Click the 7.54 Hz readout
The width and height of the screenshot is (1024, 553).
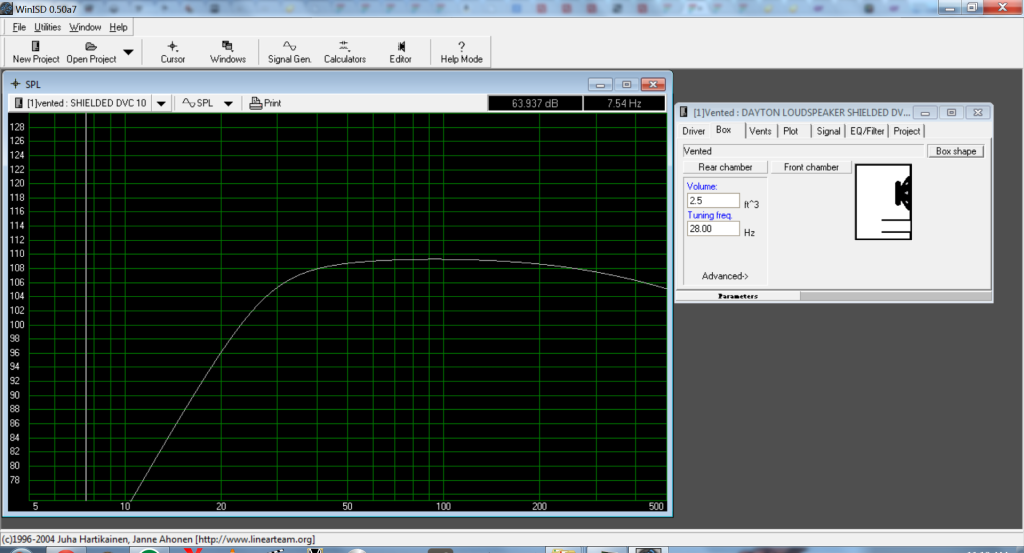tap(624, 103)
